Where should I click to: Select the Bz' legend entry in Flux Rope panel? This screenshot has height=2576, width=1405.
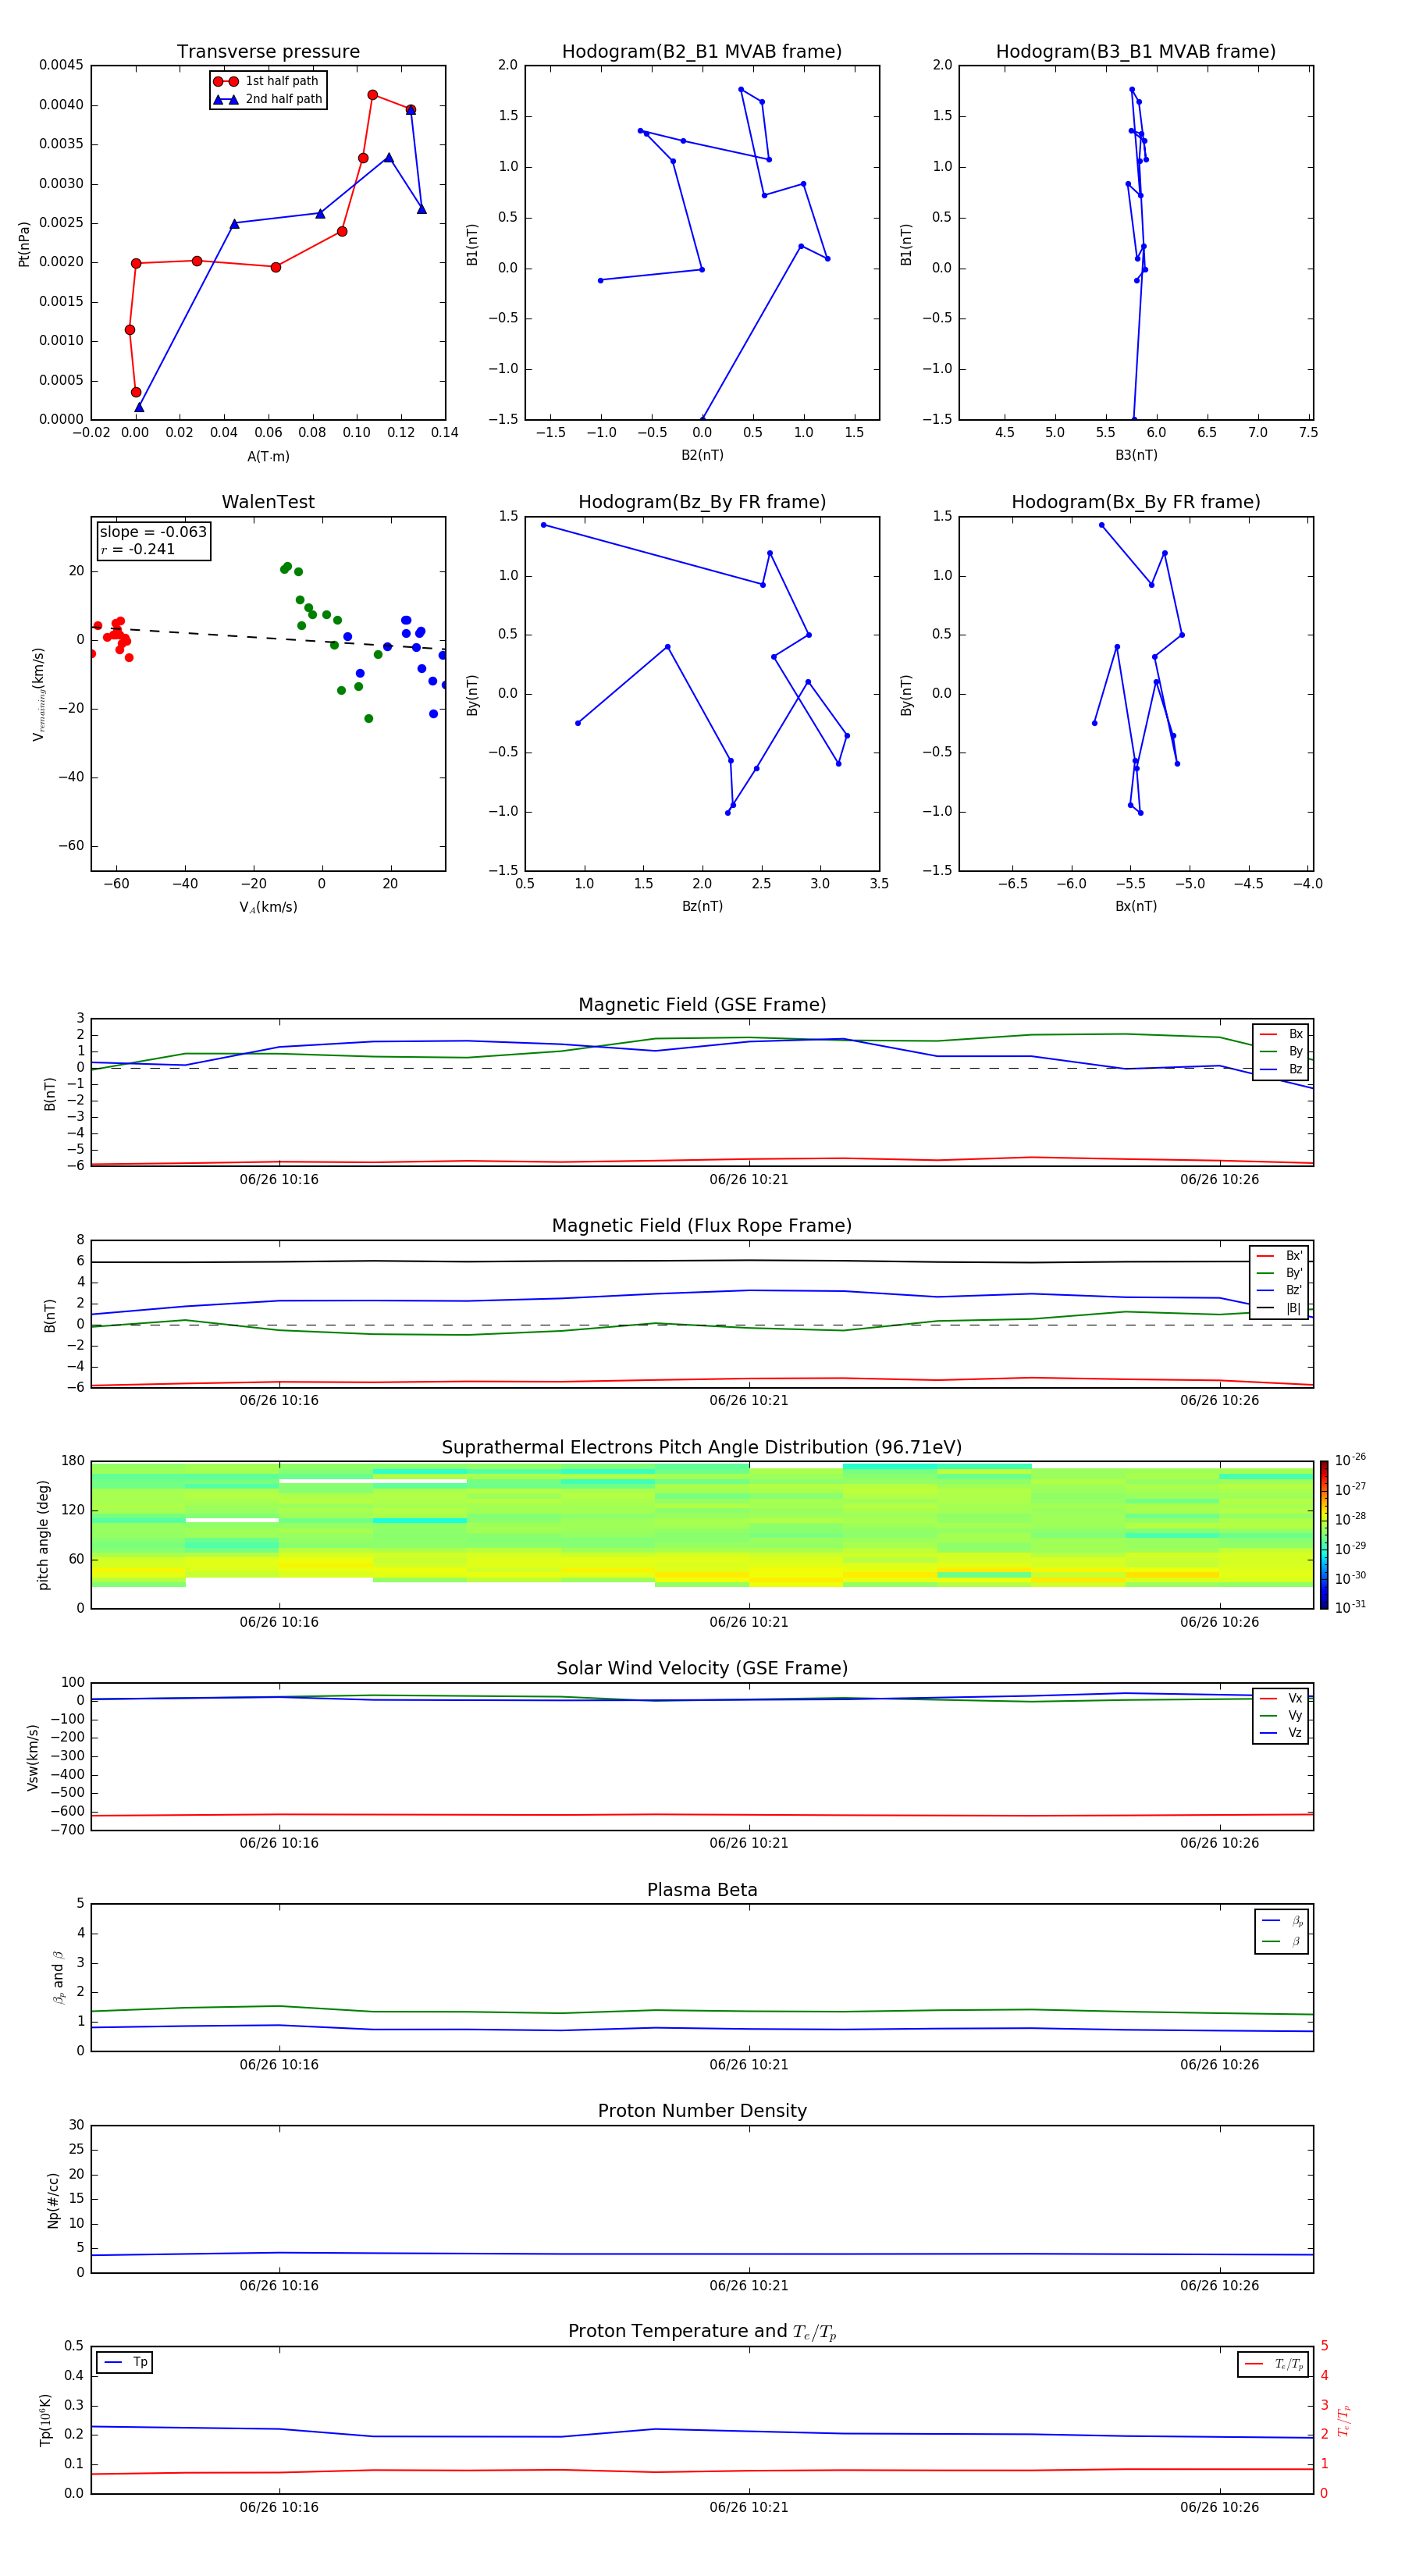click(1280, 1291)
